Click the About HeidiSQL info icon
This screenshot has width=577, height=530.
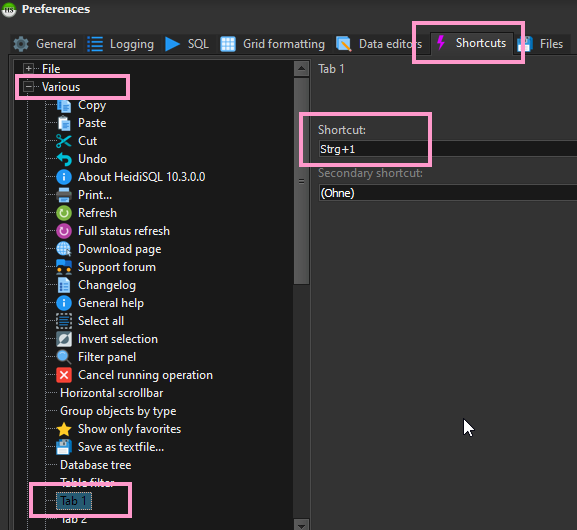pyautogui.click(x=64, y=177)
